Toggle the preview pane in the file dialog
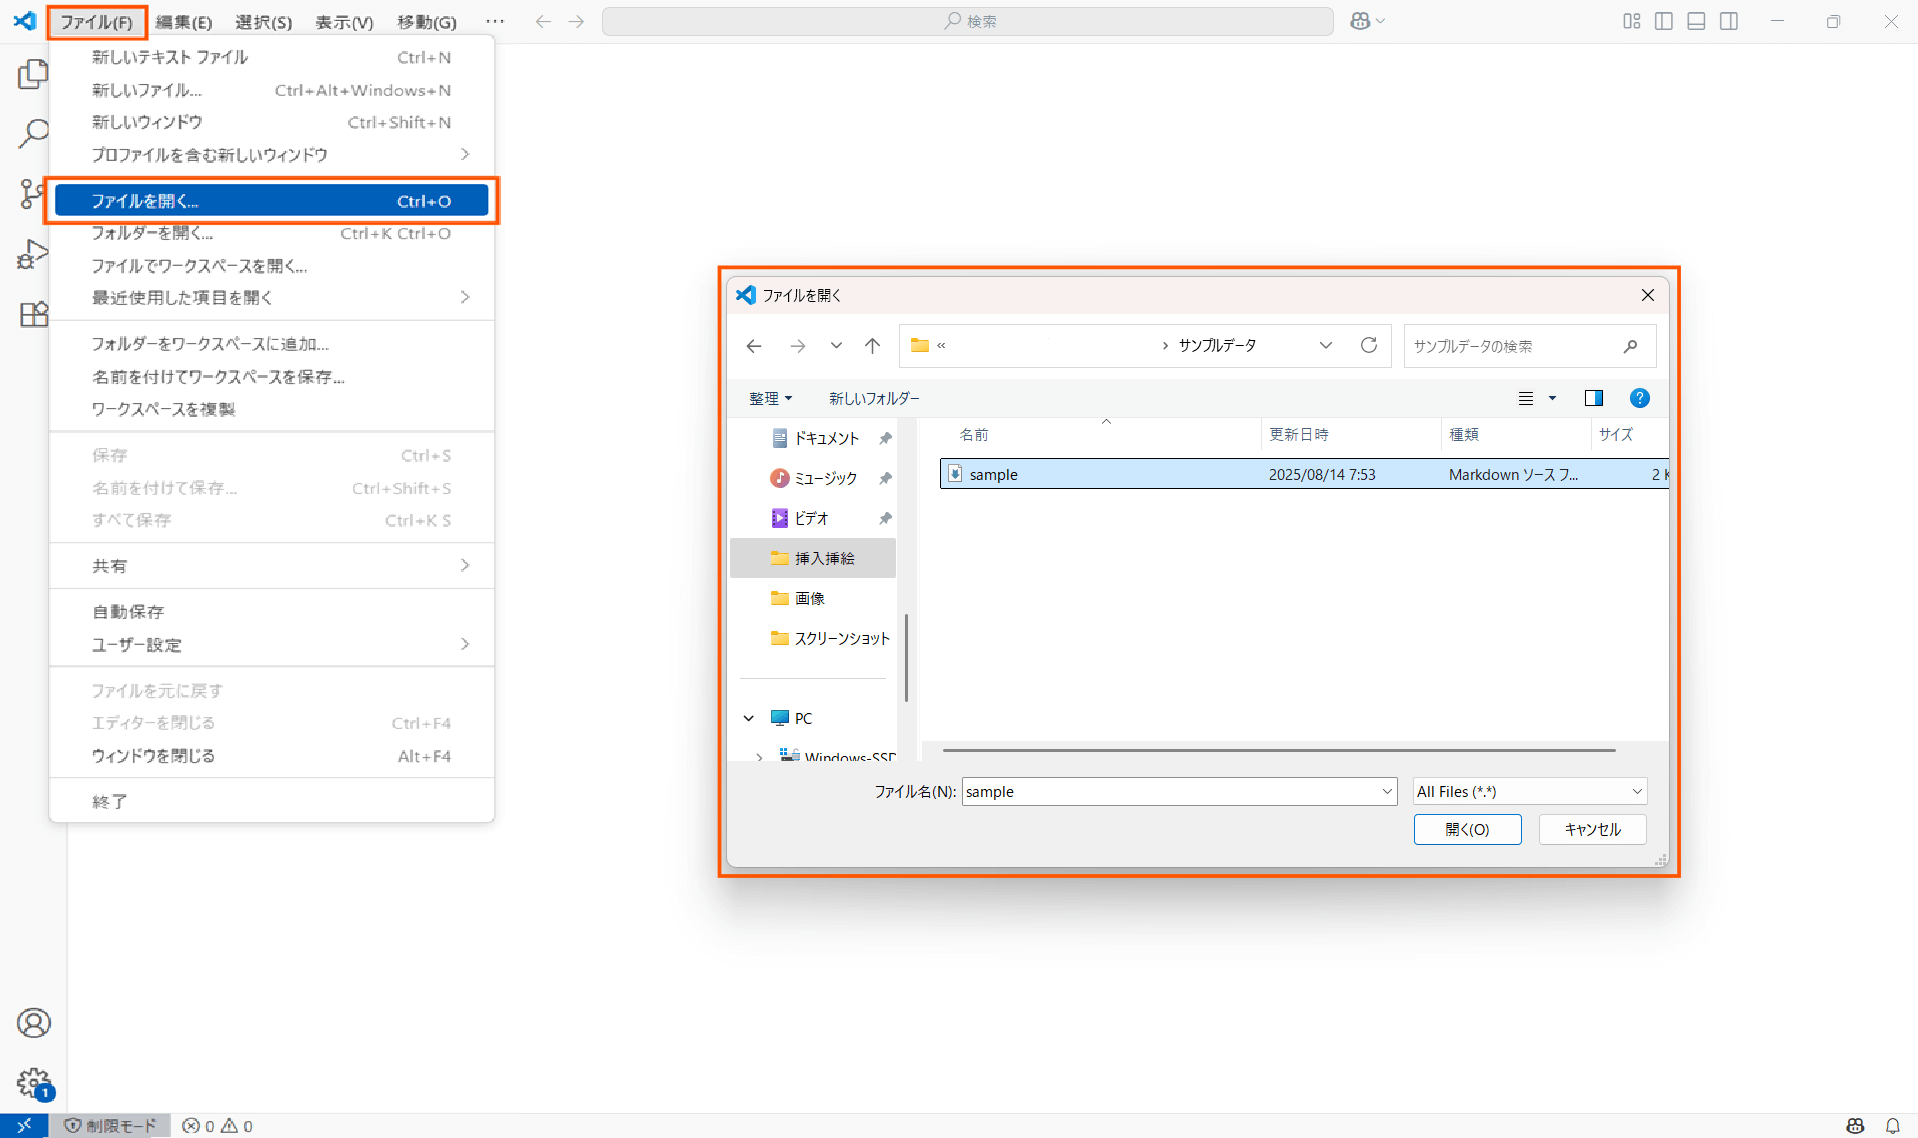This screenshot has height=1138, width=1918. click(x=1593, y=398)
